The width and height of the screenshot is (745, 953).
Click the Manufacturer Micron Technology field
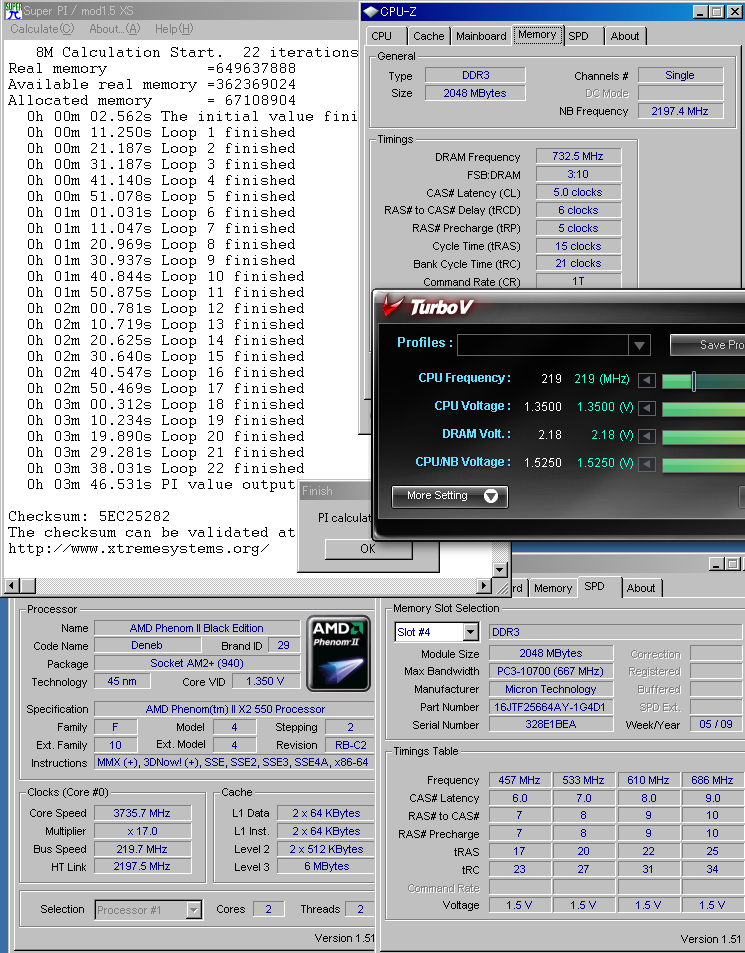tap(551, 689)
